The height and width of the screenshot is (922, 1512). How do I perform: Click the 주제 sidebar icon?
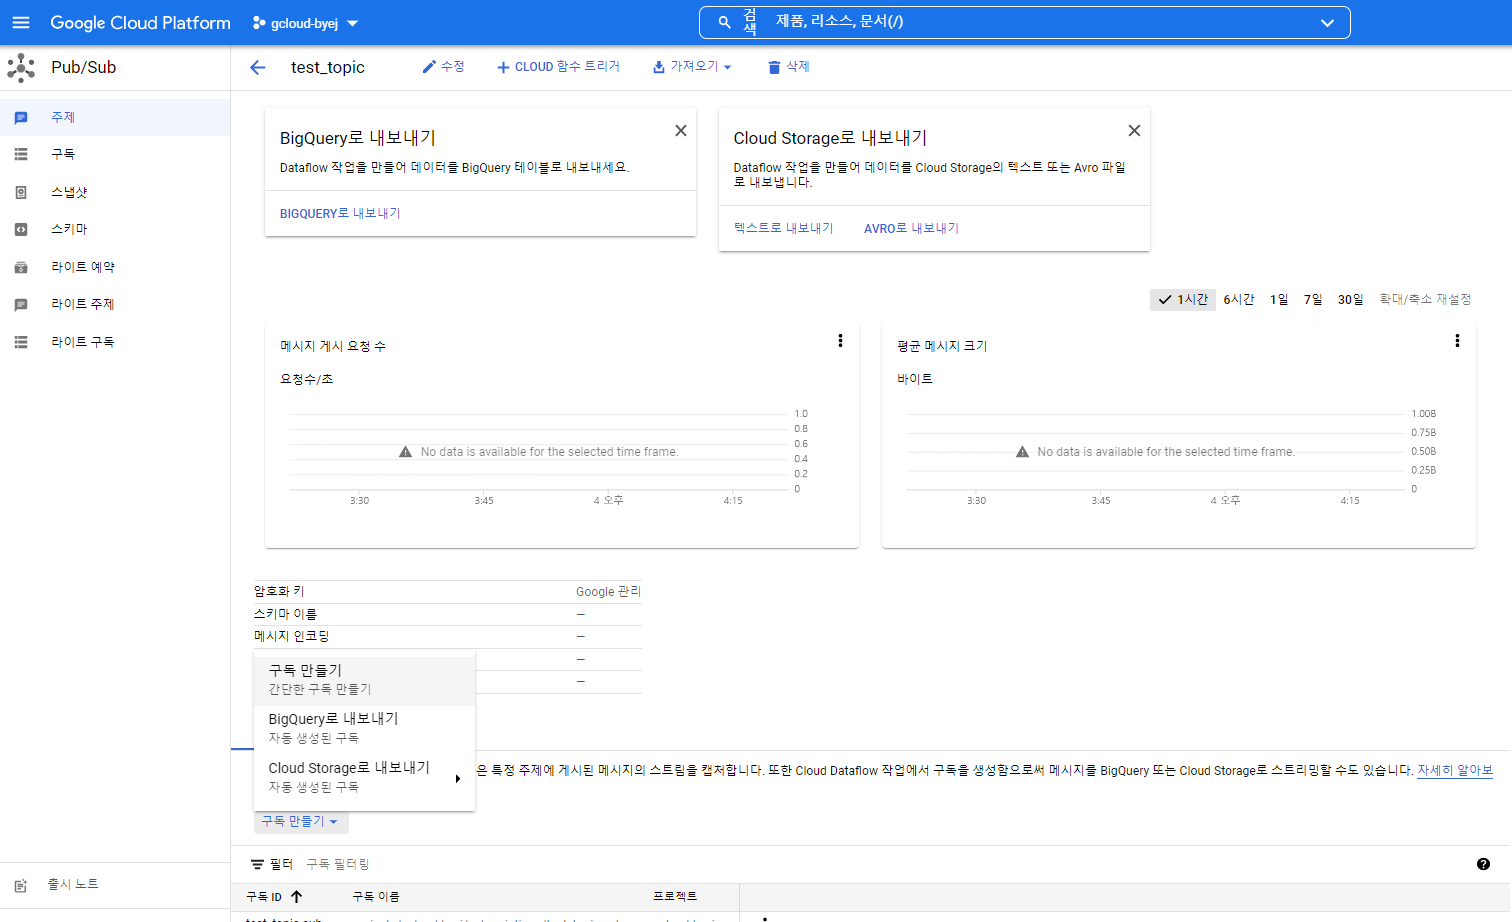pos(21,117)
